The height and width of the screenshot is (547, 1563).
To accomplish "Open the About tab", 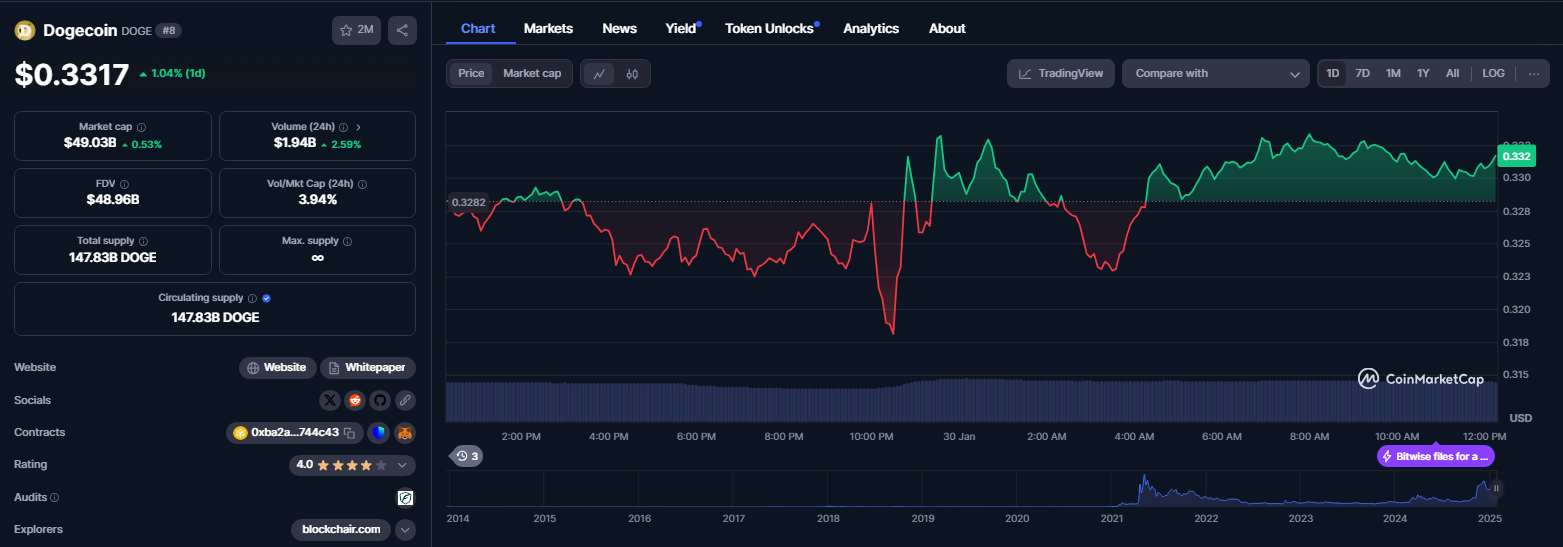I will pyautogui.click(x=947, y=28).
